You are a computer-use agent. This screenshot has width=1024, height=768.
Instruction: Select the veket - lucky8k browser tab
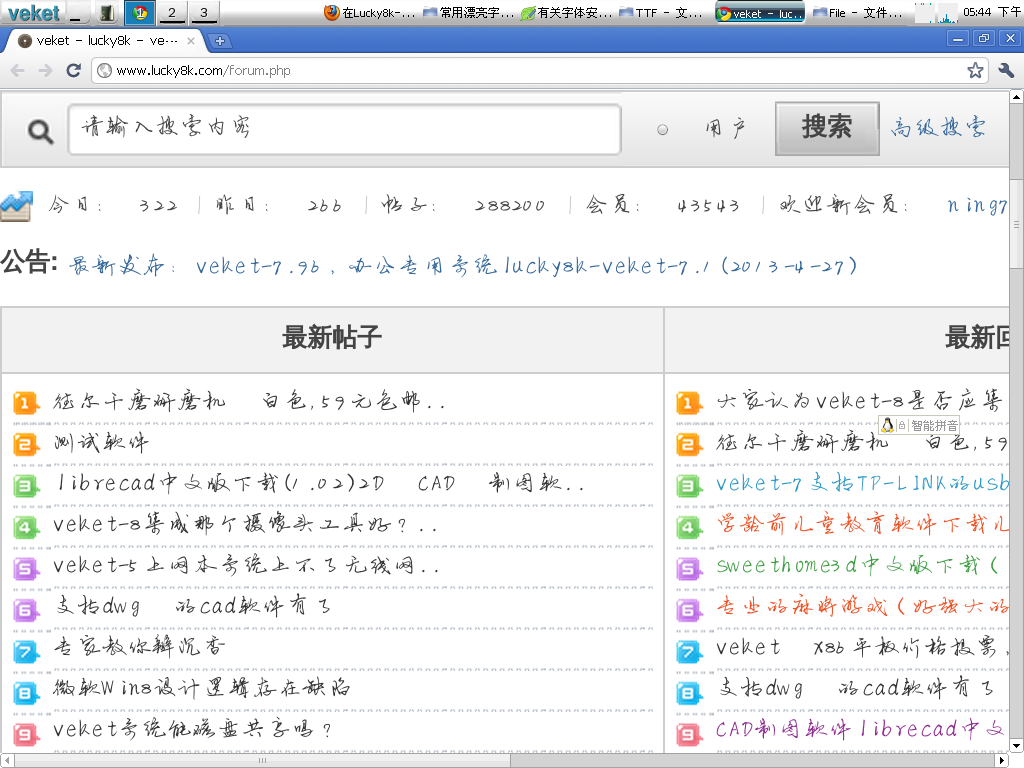[x=106, y=40]
